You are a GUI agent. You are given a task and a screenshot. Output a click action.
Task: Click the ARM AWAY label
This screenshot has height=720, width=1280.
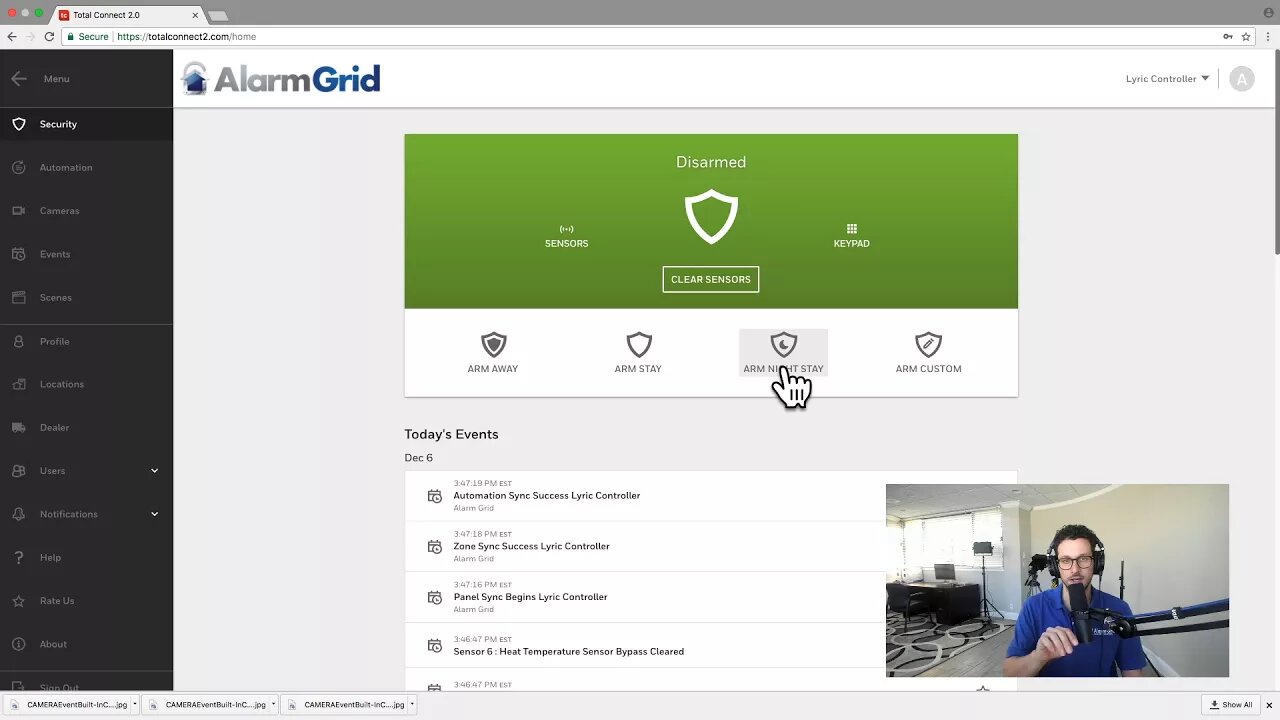point(493,369)
